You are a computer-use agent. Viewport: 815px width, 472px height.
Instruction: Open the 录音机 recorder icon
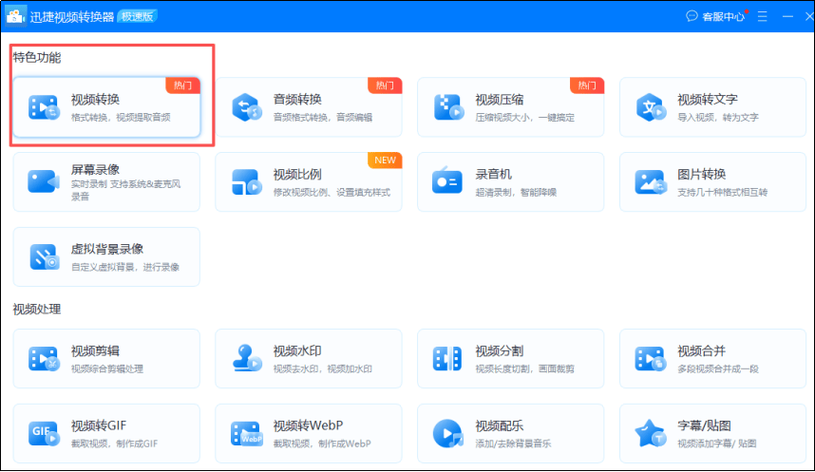tap(447, 180)
